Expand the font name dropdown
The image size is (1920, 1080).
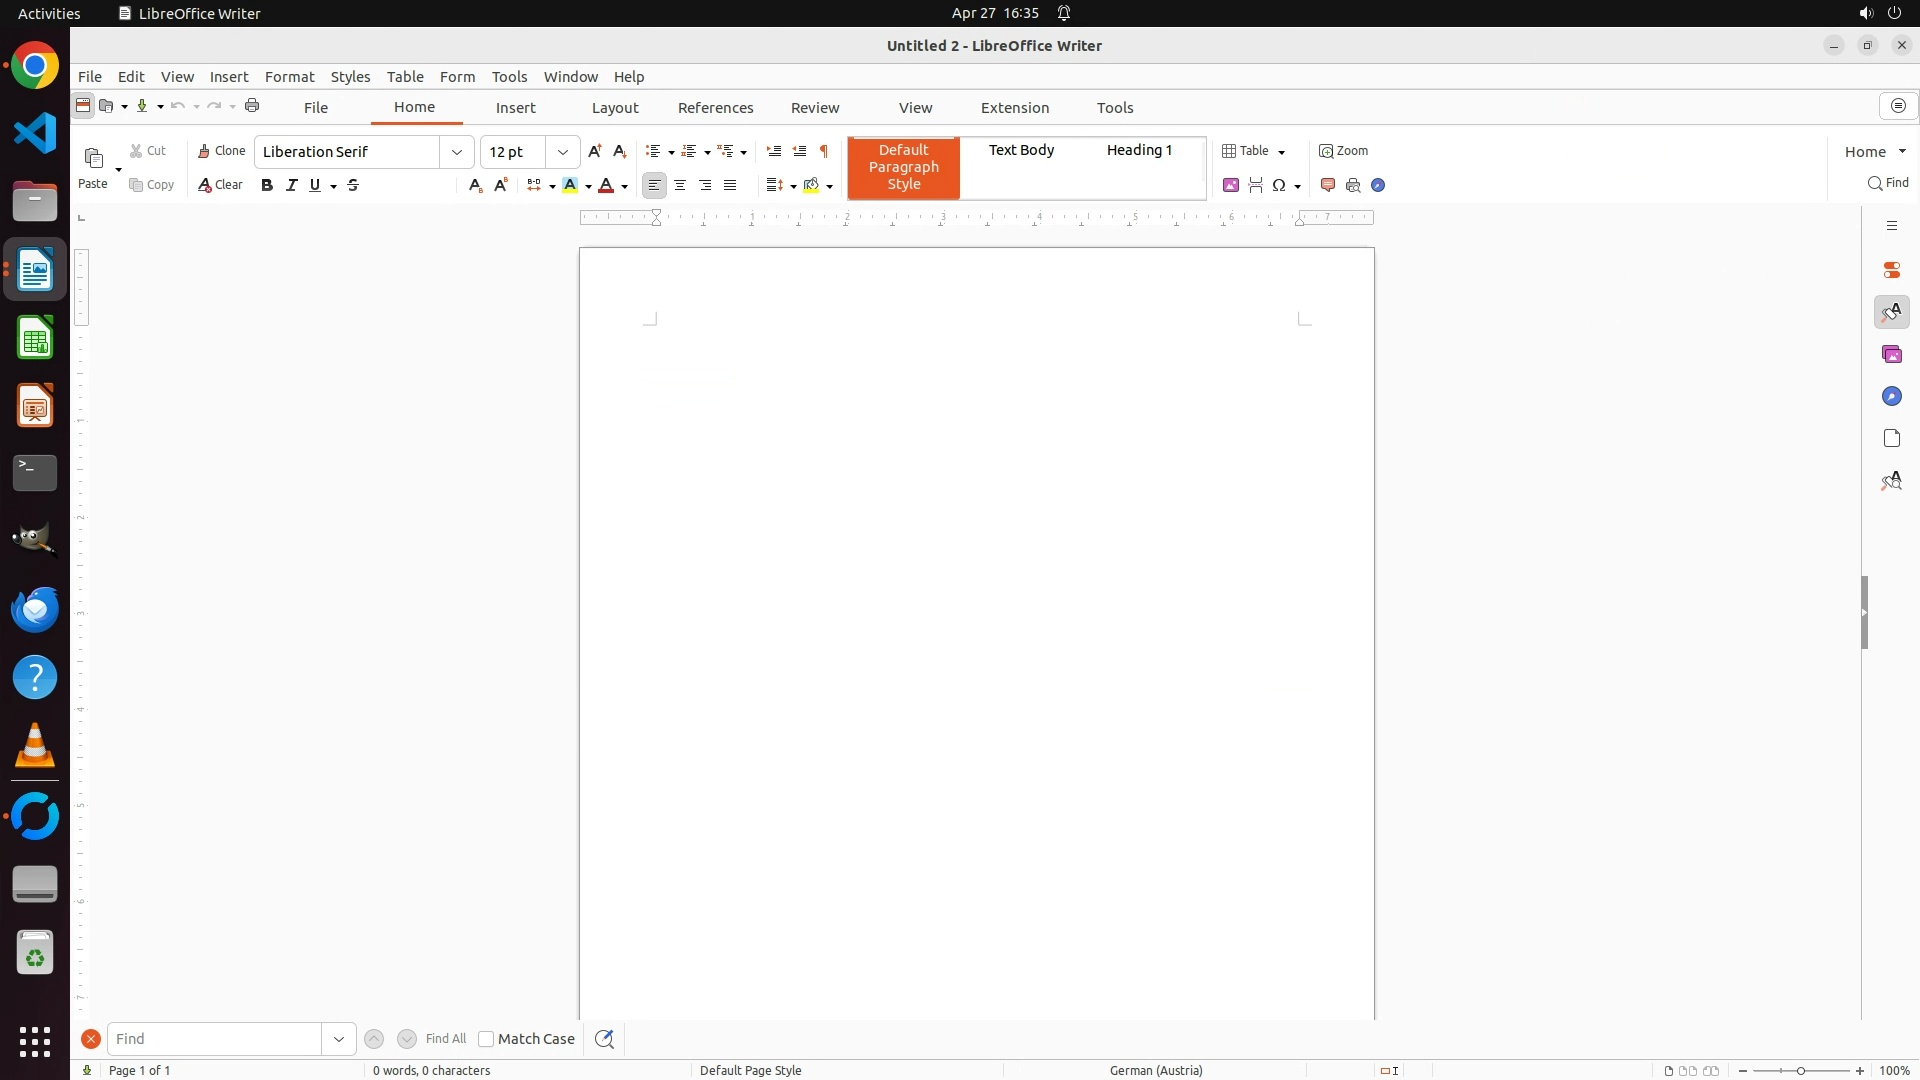pyautogui.click(x=457, y=152)
